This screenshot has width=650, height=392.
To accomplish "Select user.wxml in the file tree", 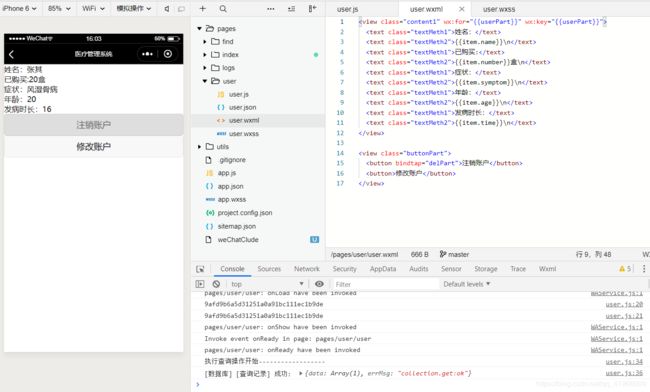I will 244,120.
